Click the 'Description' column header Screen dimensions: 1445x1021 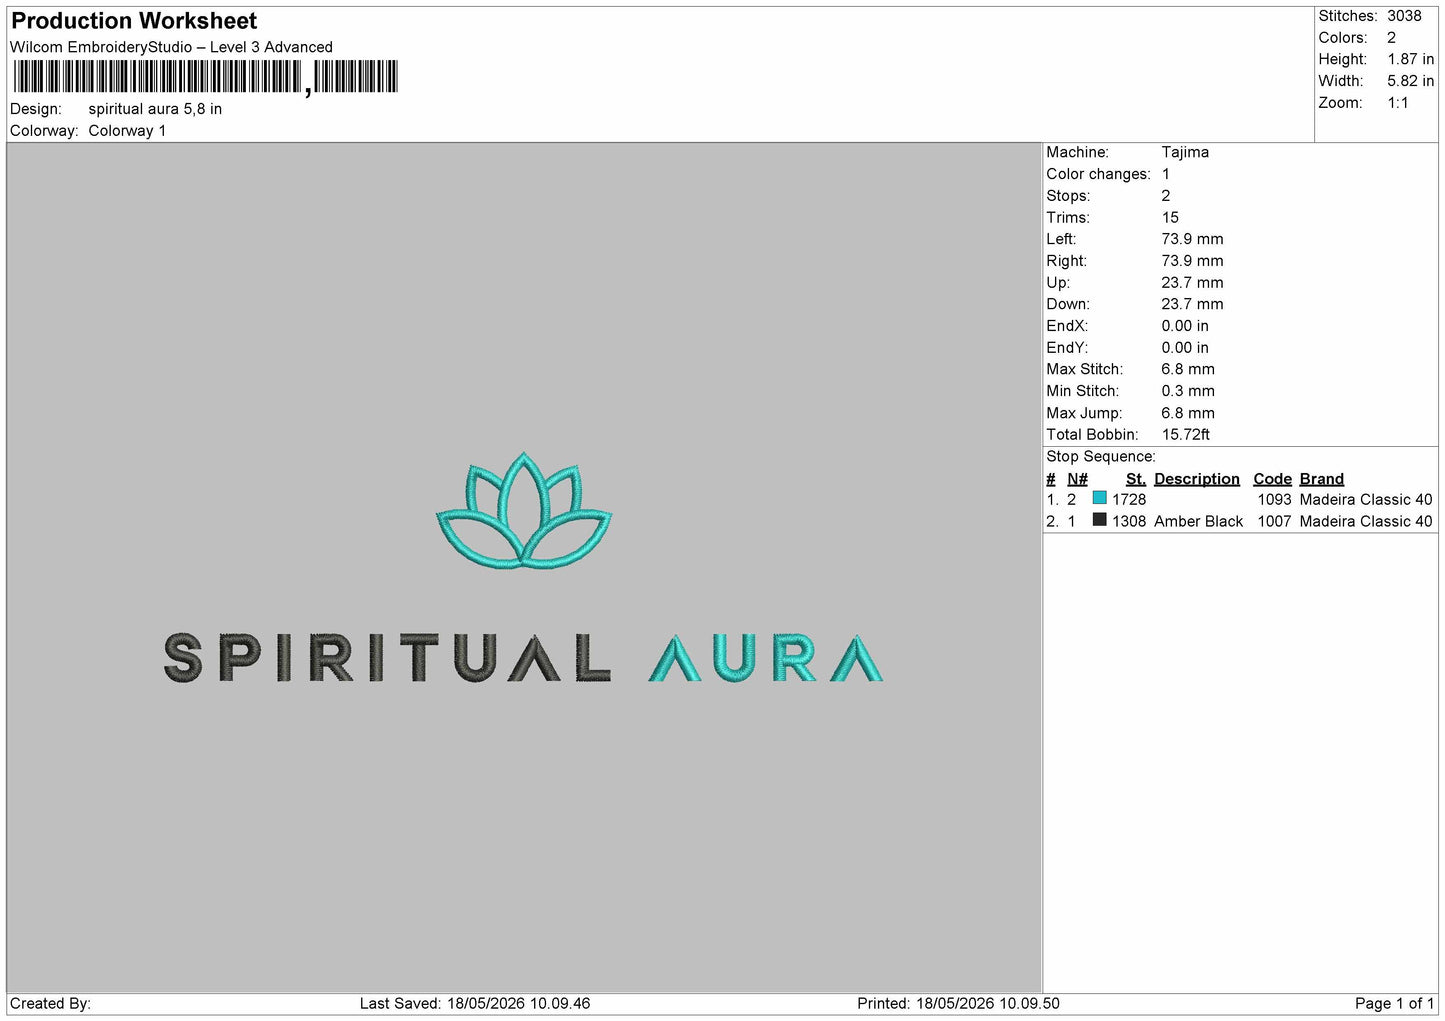pos(1197,479)
